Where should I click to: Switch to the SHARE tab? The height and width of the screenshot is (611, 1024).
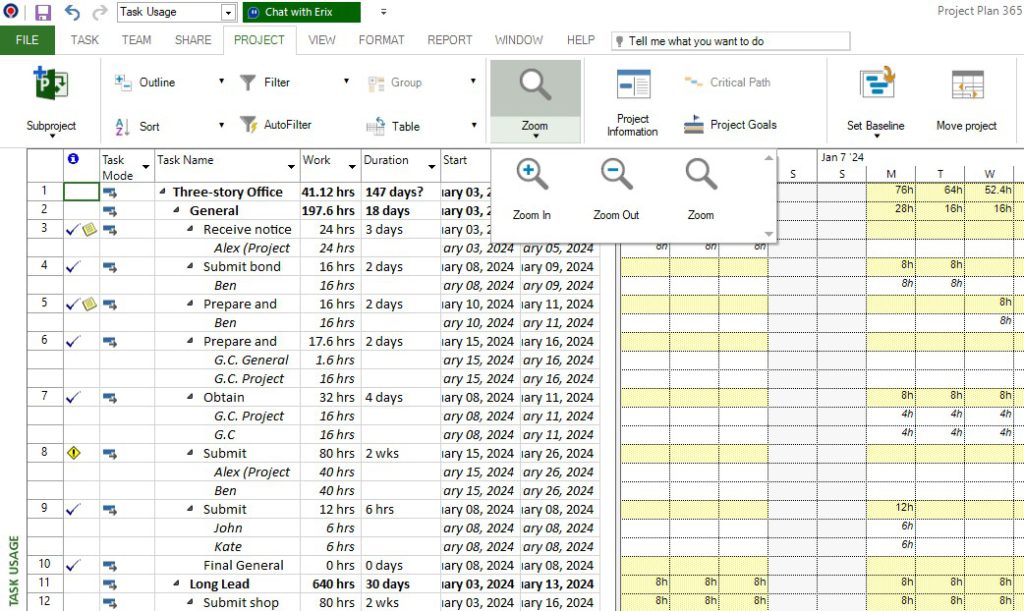point(193,40)
